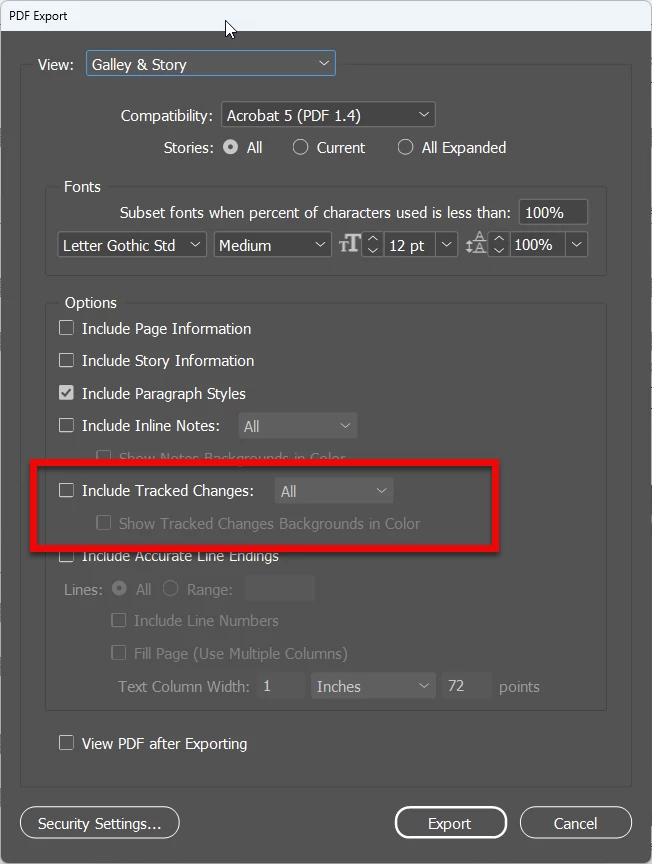This screenshot has width=652, height=864.
Task: Increase font size with up arrow
Action: tap(373, 239)
